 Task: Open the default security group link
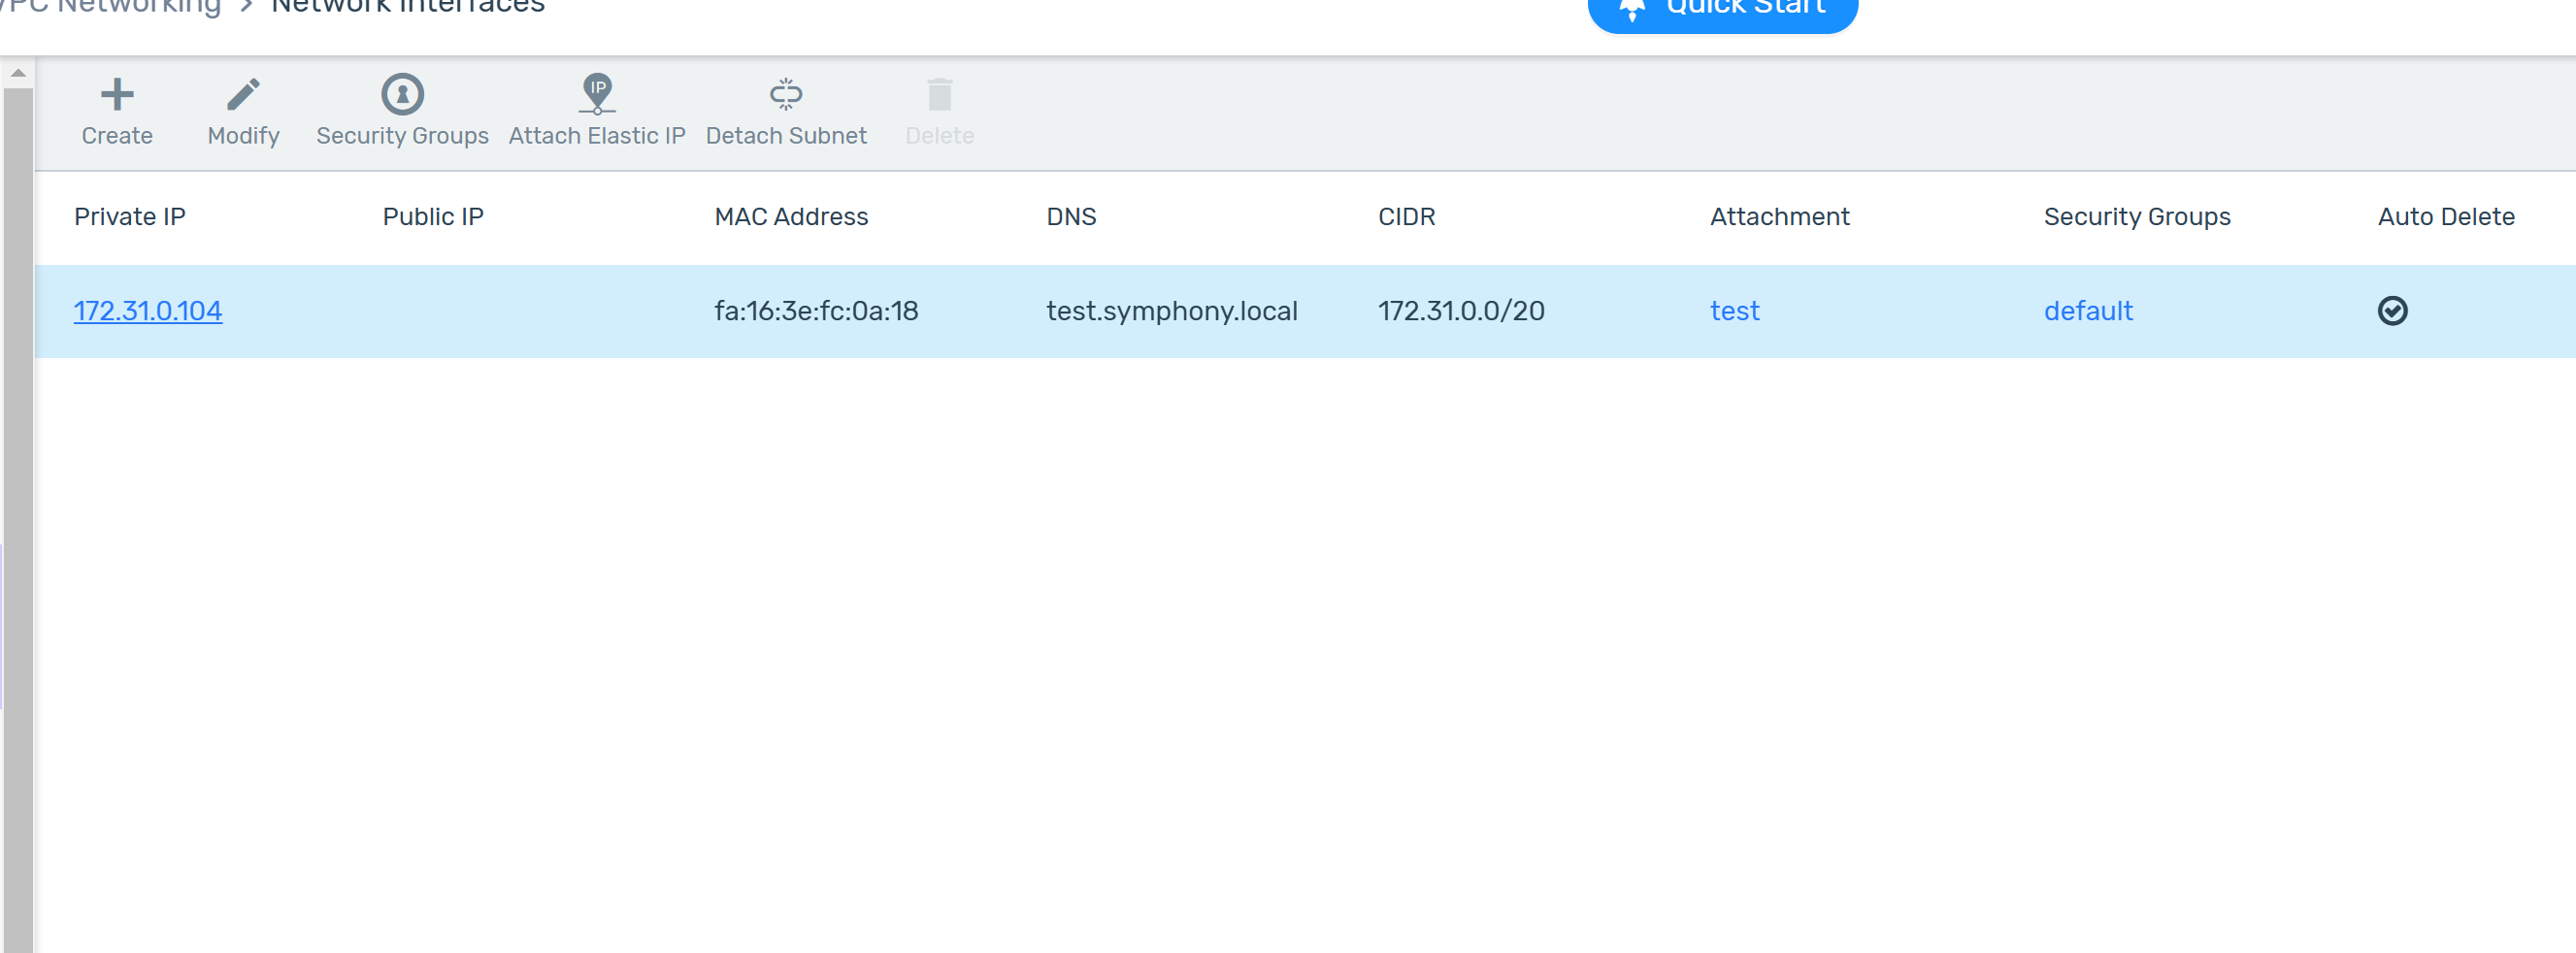point(2088,311)
